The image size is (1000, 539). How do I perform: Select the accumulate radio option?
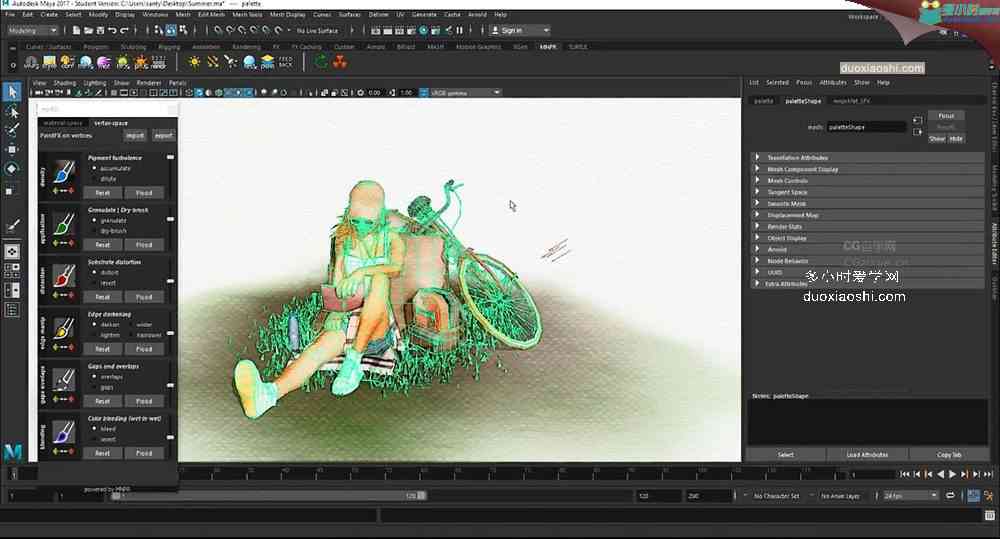click(x=96, y=168)
